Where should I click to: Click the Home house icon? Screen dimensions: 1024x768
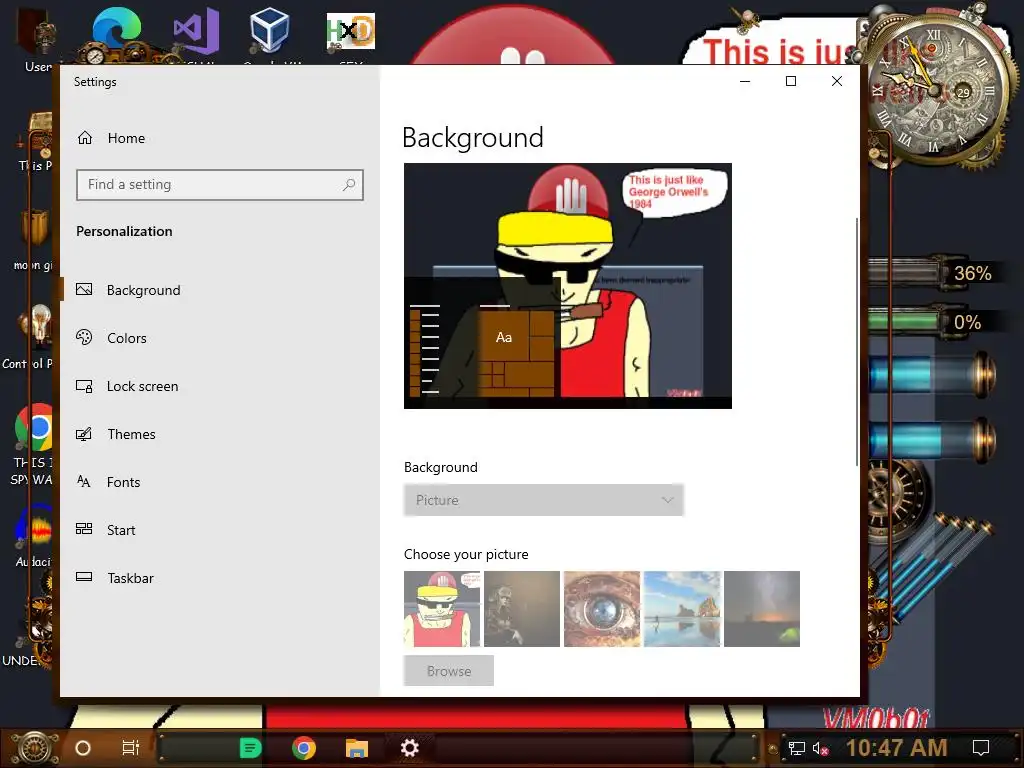pos(85,138)
